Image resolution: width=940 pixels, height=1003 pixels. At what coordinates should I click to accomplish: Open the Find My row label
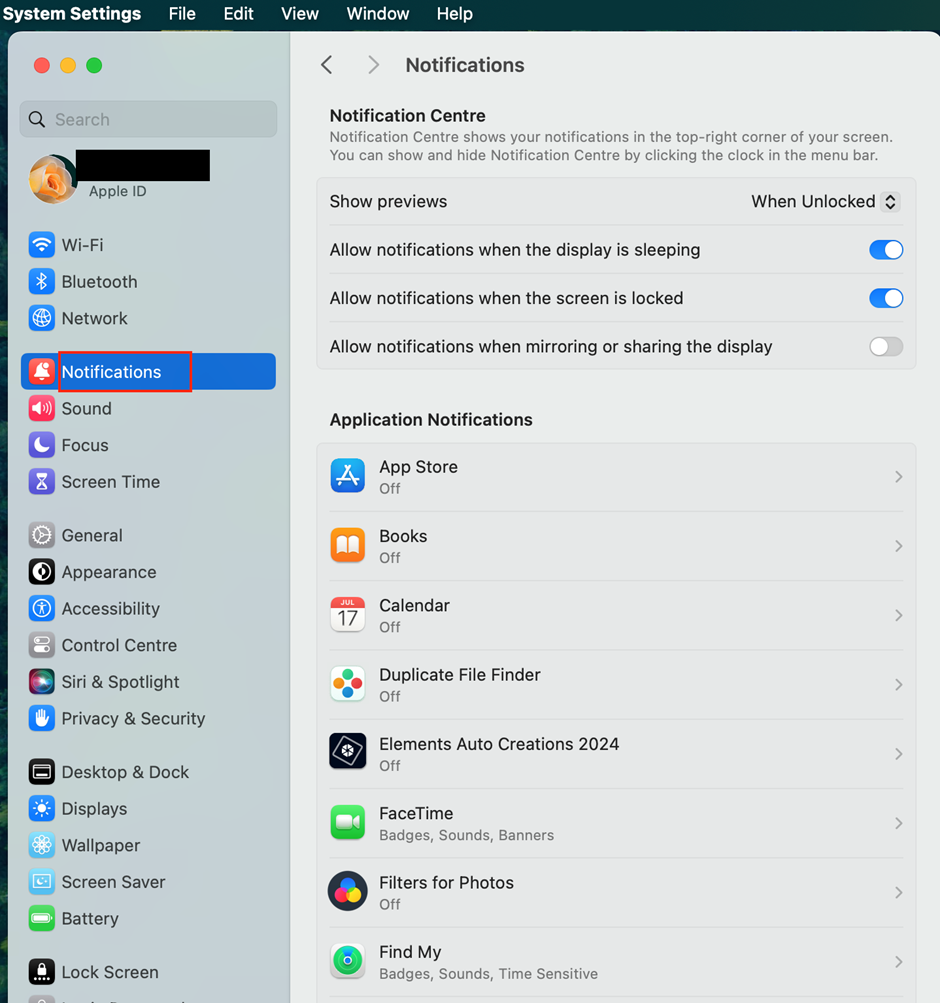pos(411,952)
